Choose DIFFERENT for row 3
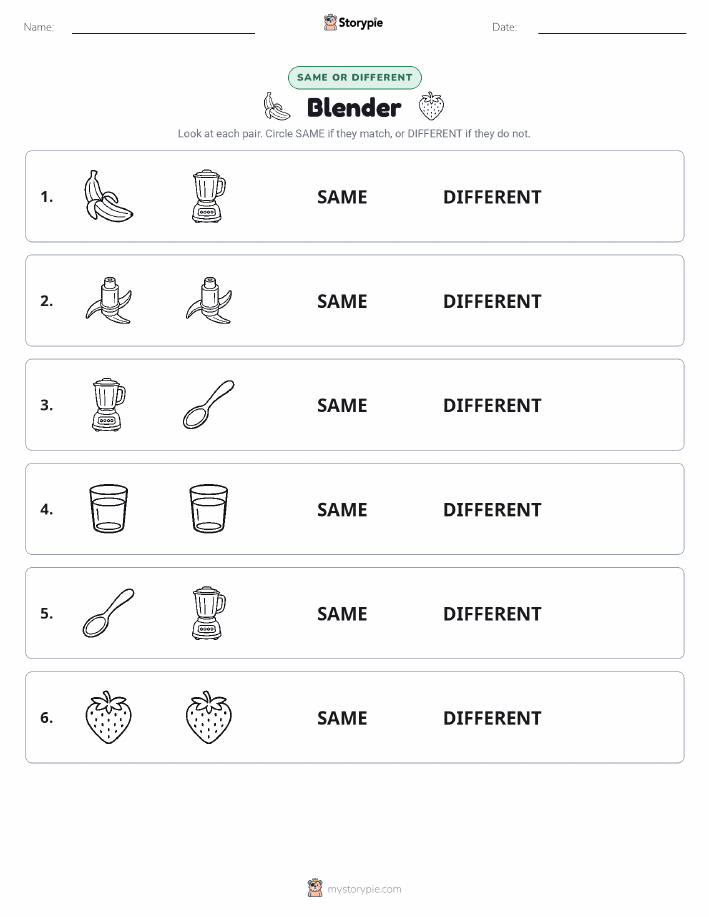This screenshot has height=917, width=709. pyautogui.click(x=492, y=405)
